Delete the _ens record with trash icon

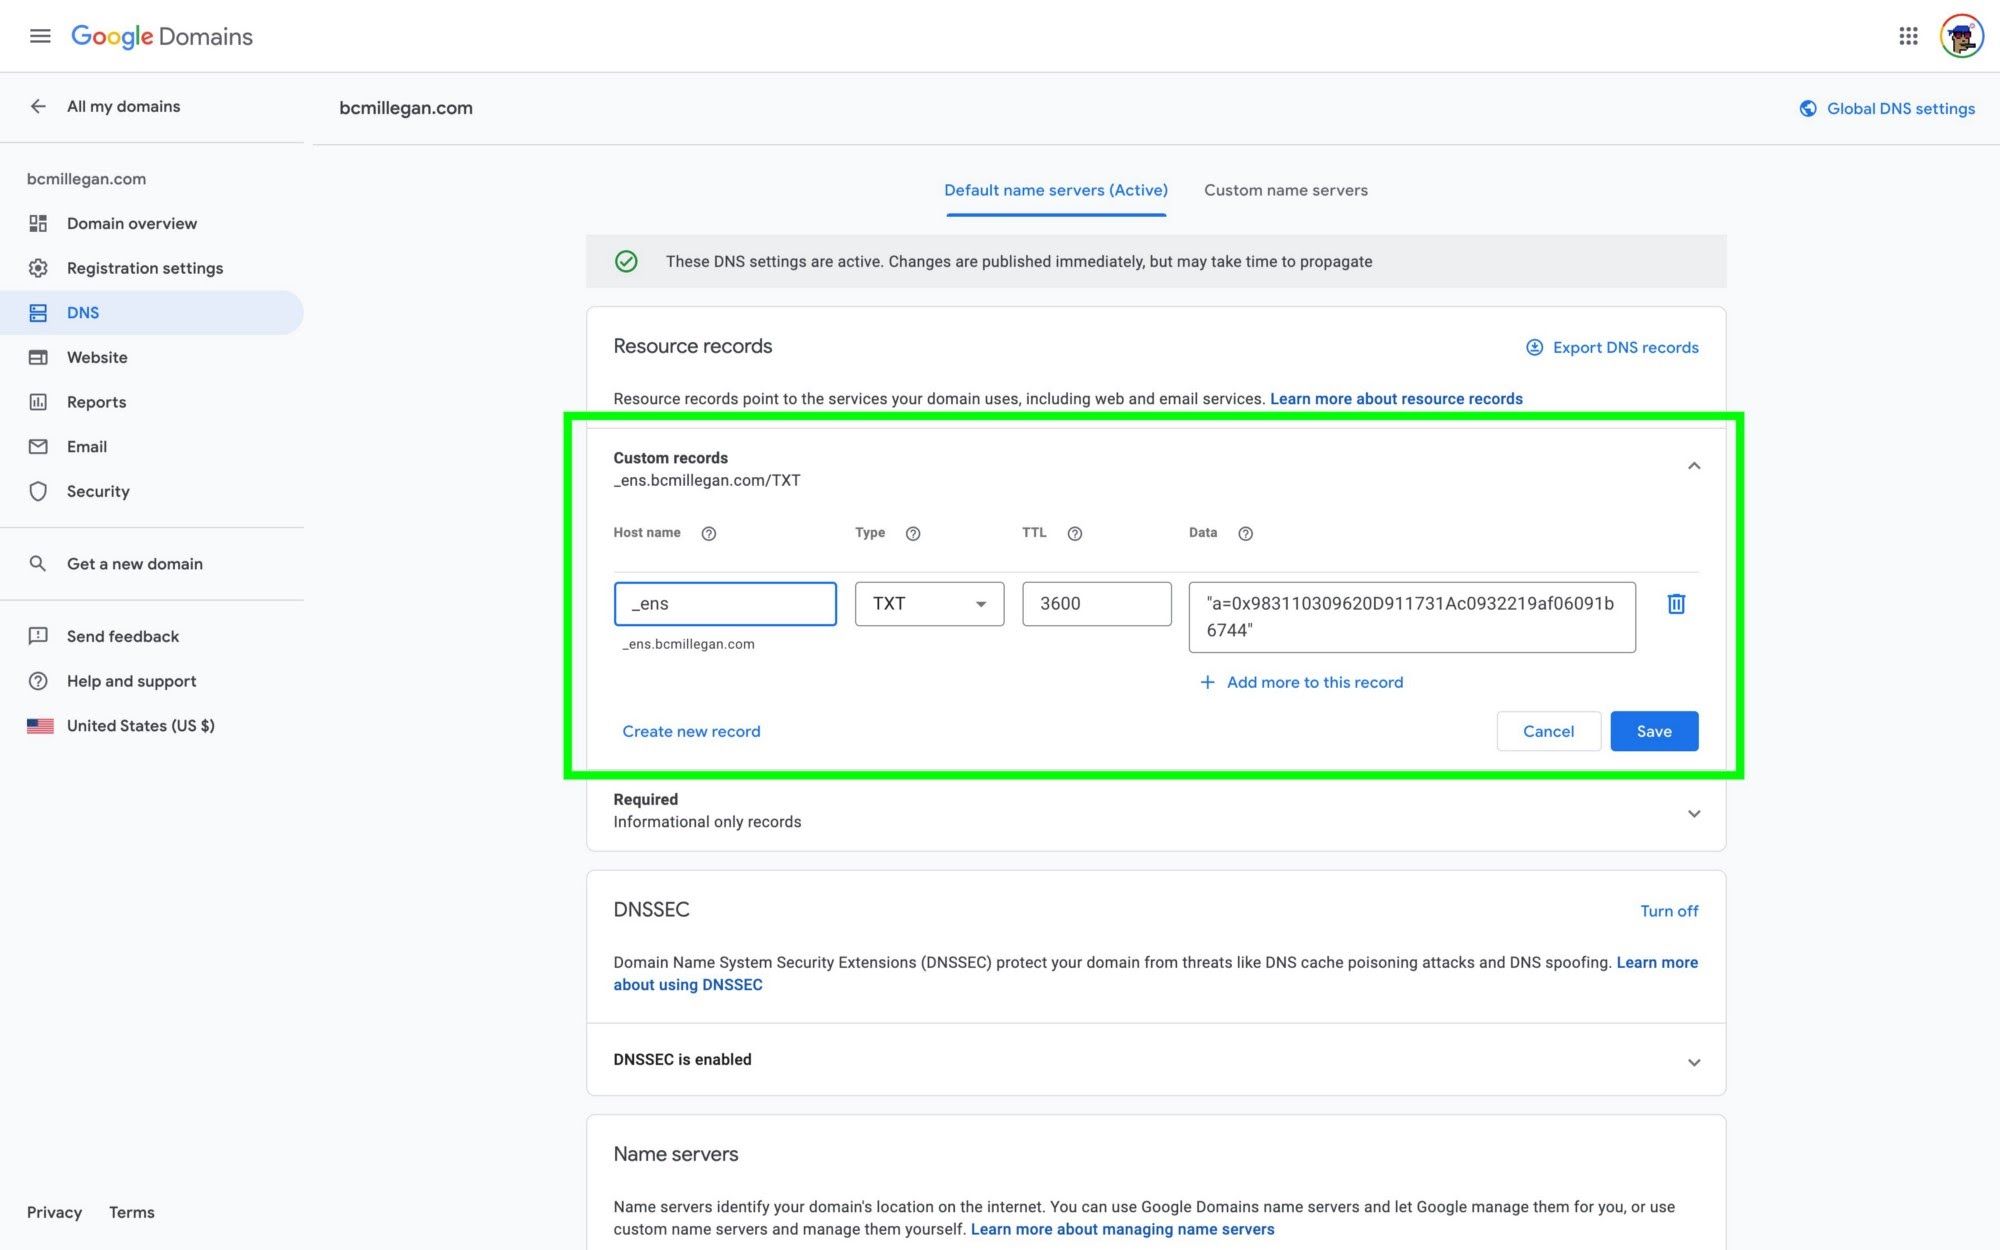1676,604
